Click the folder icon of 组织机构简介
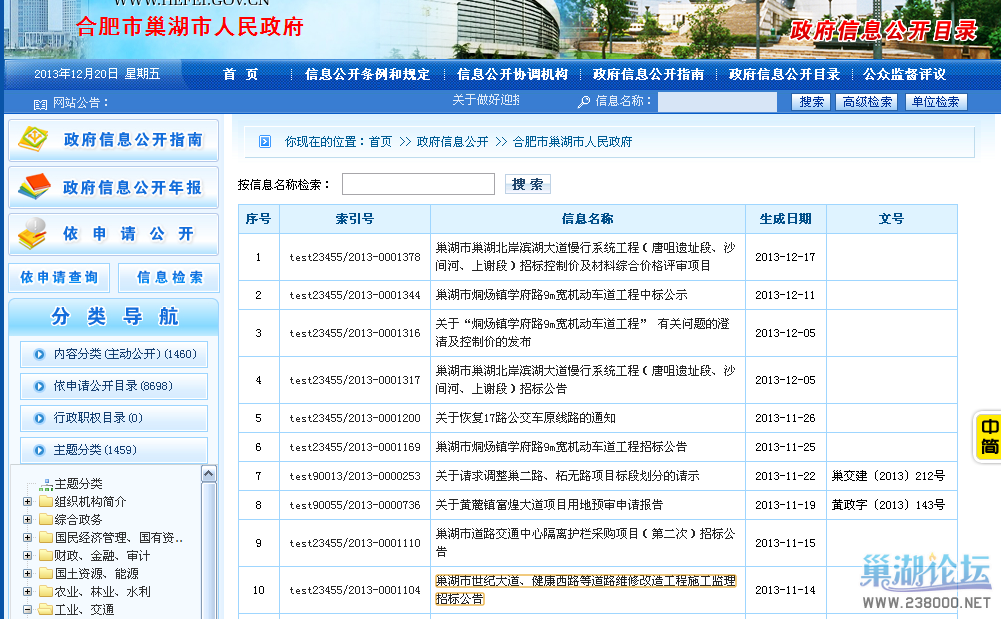 coord(45,501)
